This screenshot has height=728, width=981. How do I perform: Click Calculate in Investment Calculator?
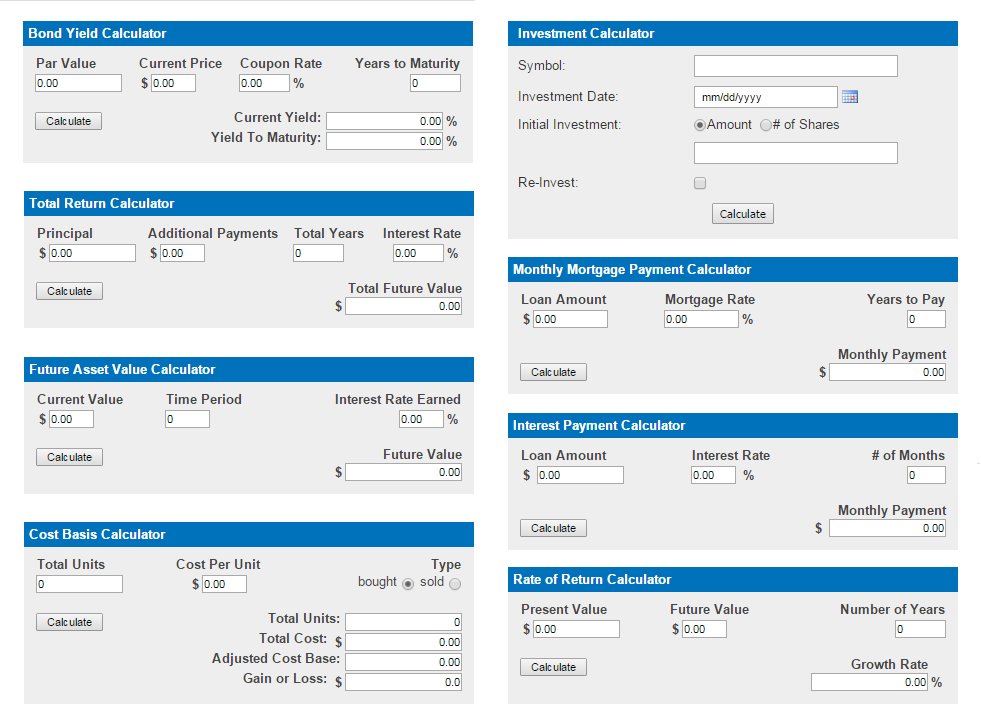[x=742, y=214]
